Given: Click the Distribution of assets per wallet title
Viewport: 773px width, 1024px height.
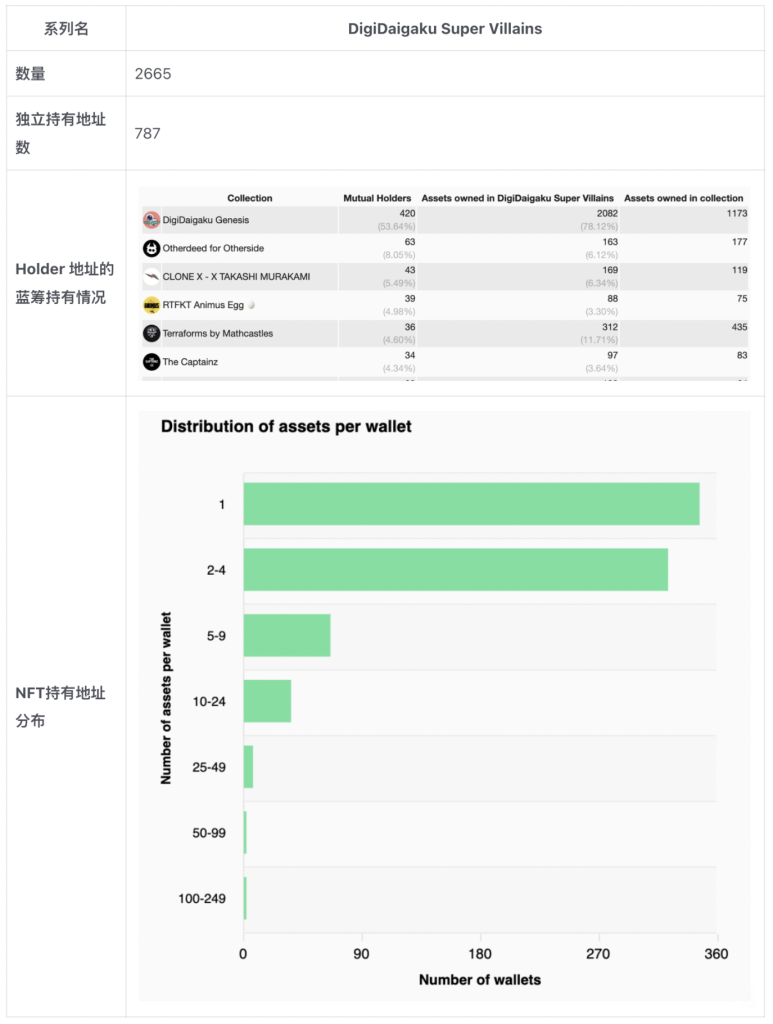Looking at the screenshot, I should tap(286, 426).
